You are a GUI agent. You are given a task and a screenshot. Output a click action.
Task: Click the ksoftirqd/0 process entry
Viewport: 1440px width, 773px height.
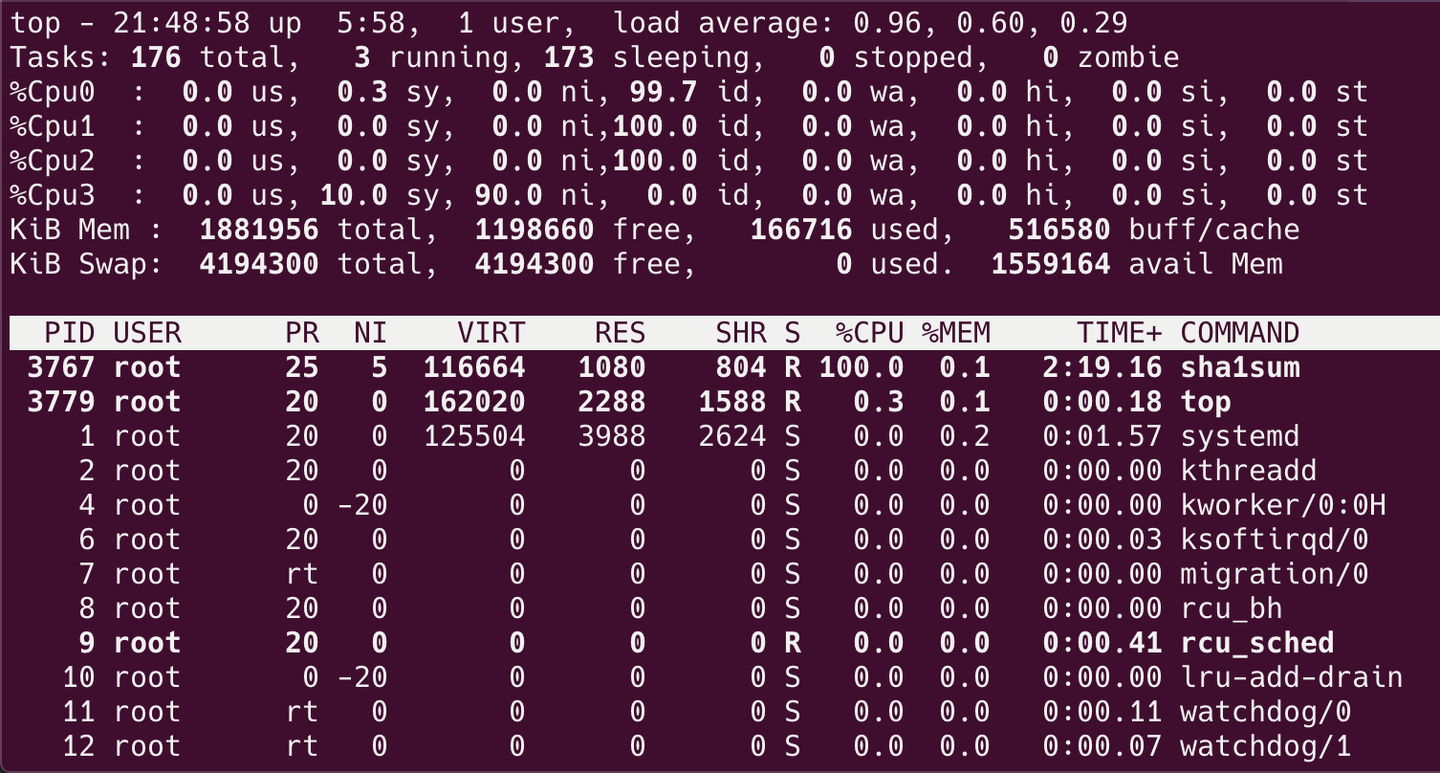point(700,539)
